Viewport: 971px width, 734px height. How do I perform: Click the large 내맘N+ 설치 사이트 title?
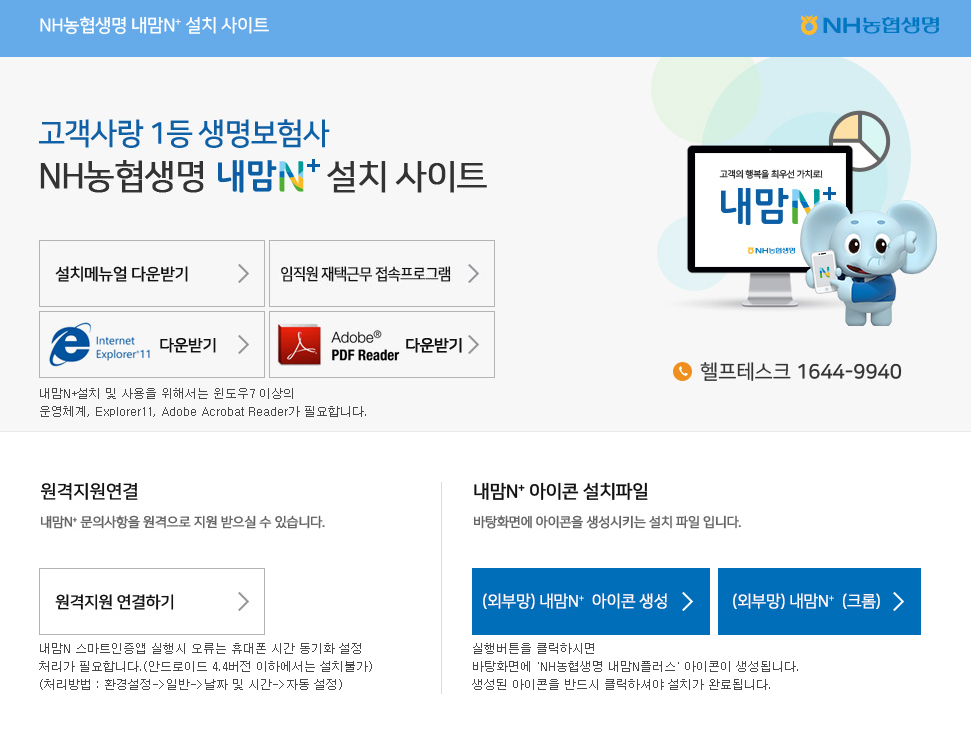coord(263,176)
